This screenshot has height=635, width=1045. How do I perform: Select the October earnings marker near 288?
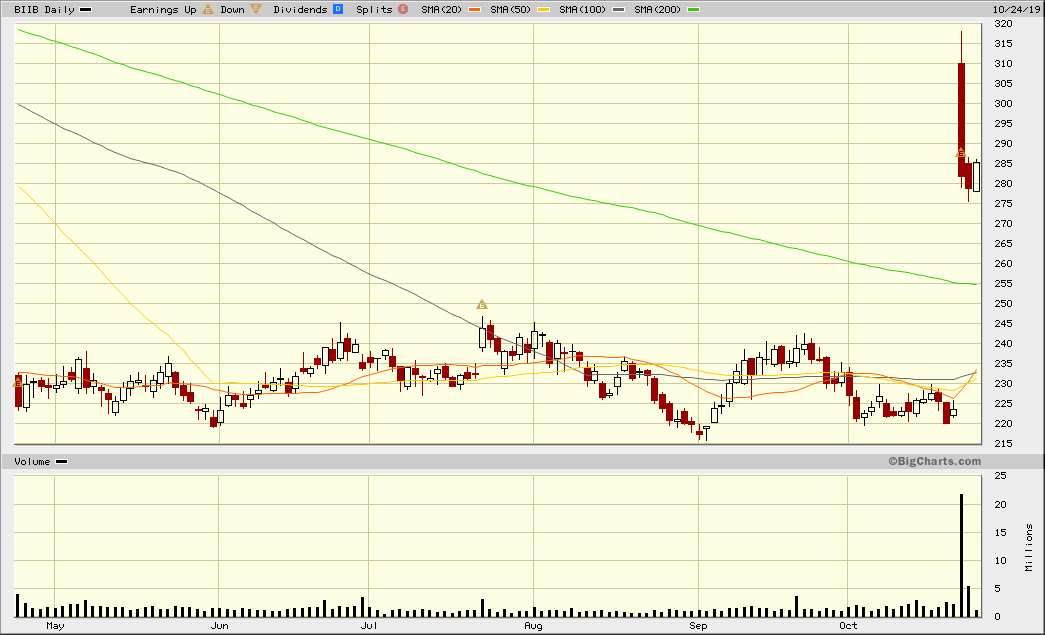[960, 153]
